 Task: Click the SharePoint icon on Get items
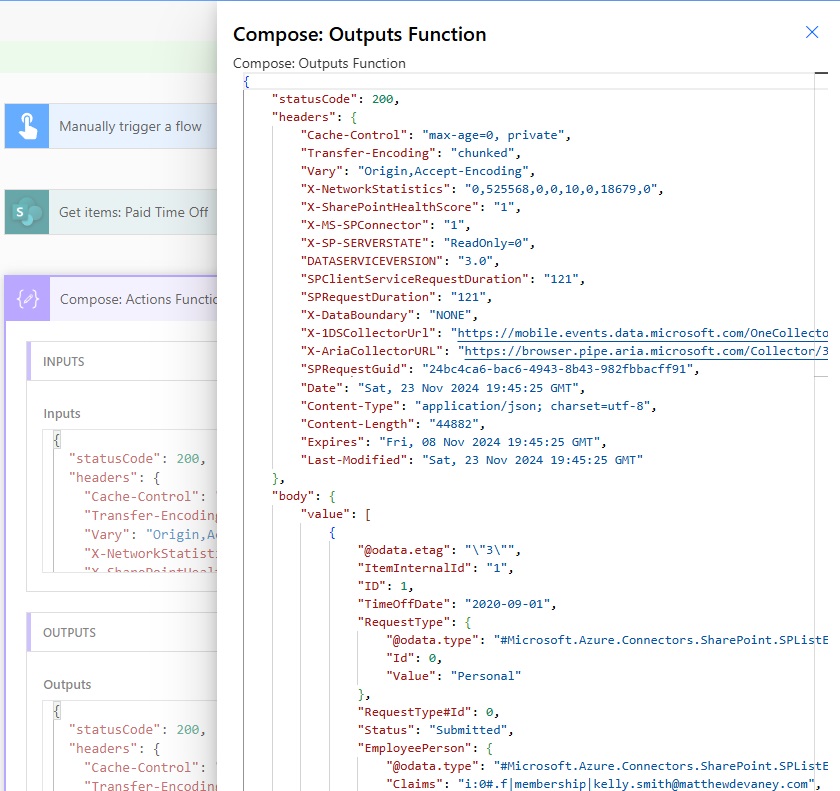pos(26,212)
